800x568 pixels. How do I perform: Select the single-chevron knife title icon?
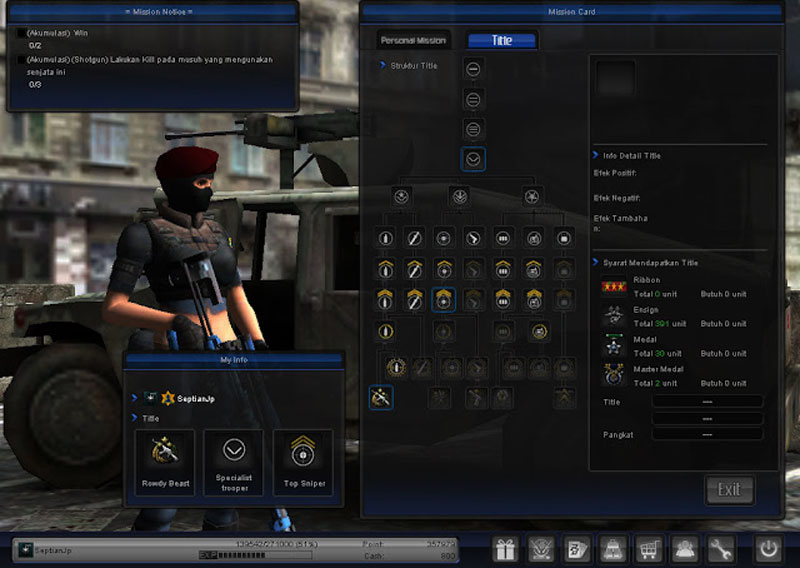coord(414,269)
